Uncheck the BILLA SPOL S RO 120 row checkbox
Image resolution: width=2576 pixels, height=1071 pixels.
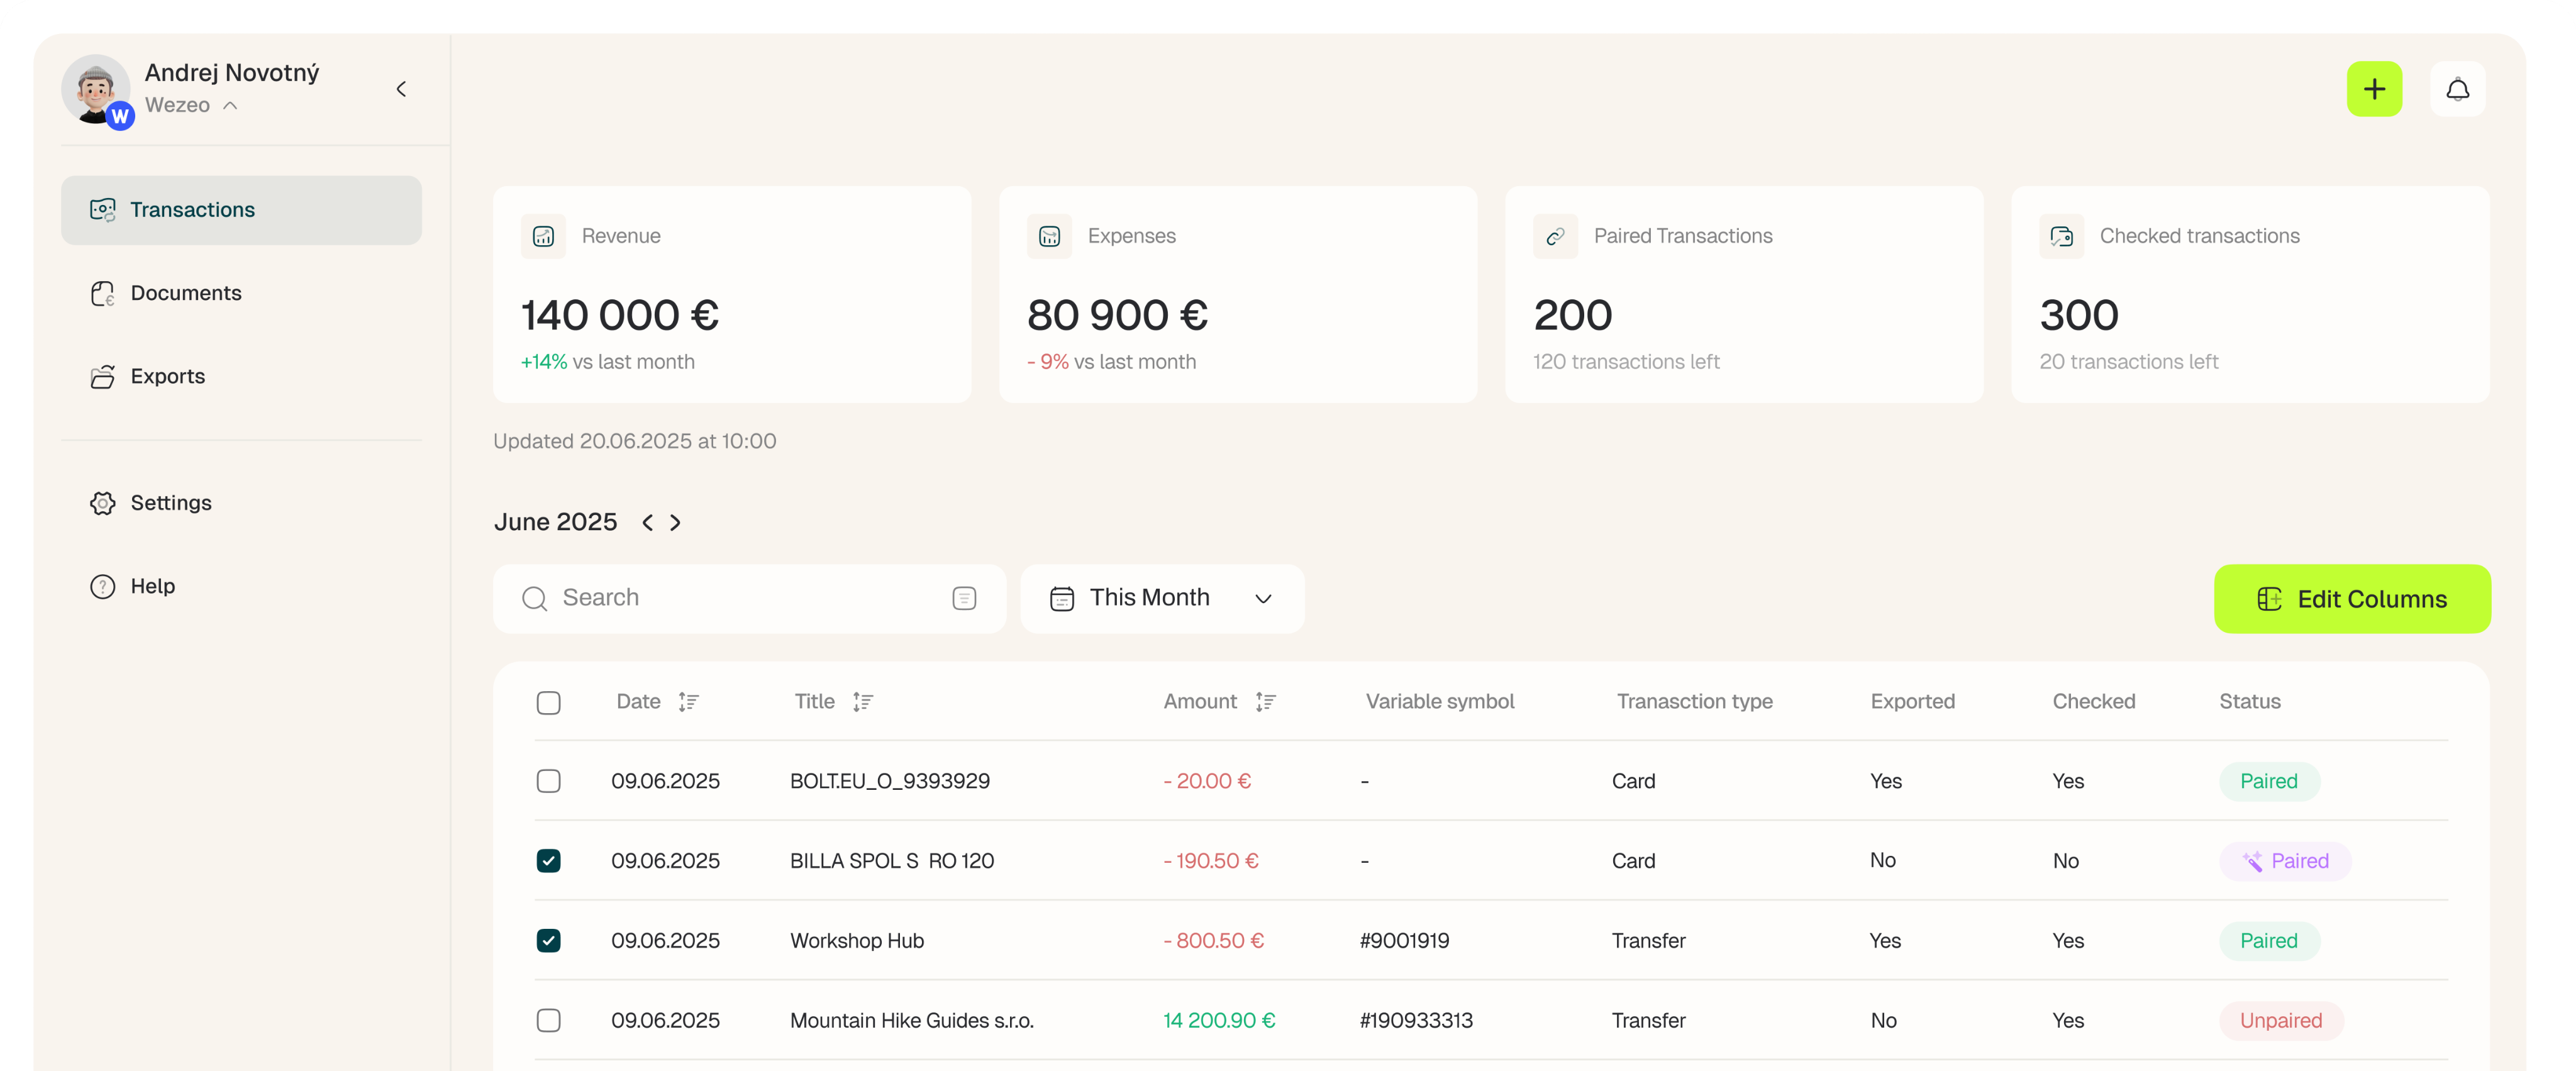click(548, 861)
